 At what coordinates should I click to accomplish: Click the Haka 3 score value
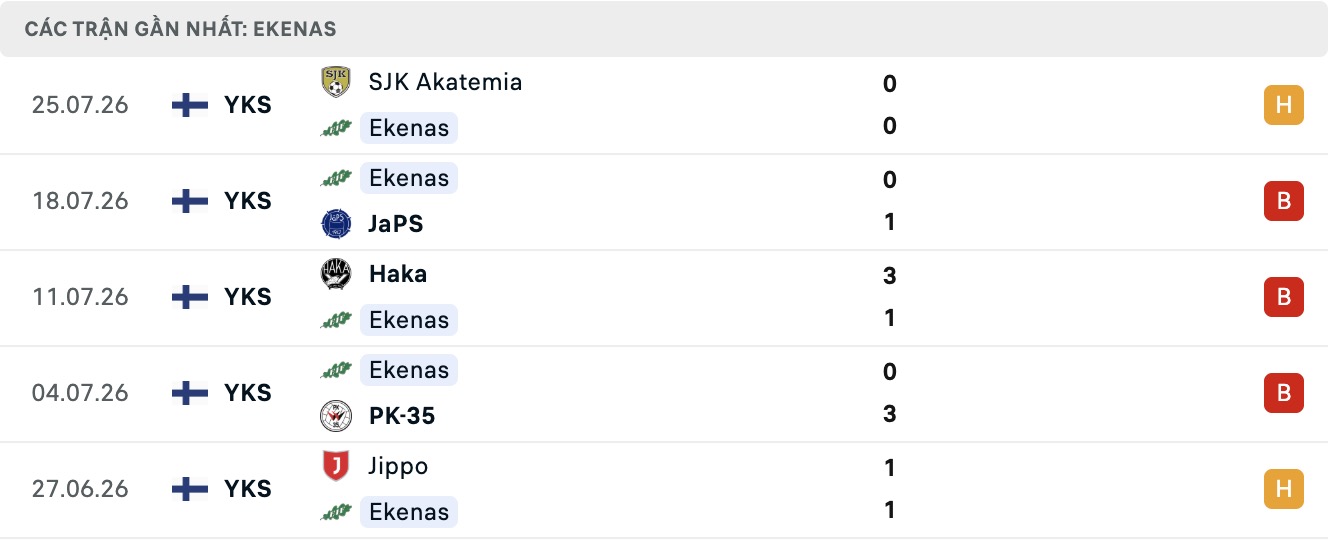[890, 275]
